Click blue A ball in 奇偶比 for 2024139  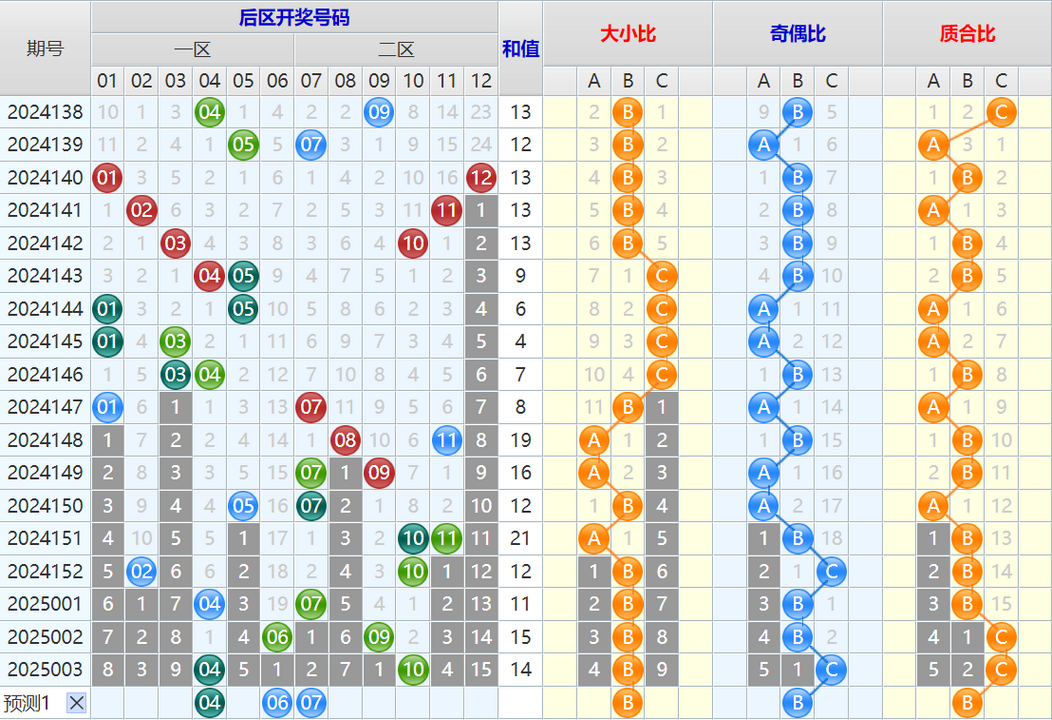[x=764, y=145]
